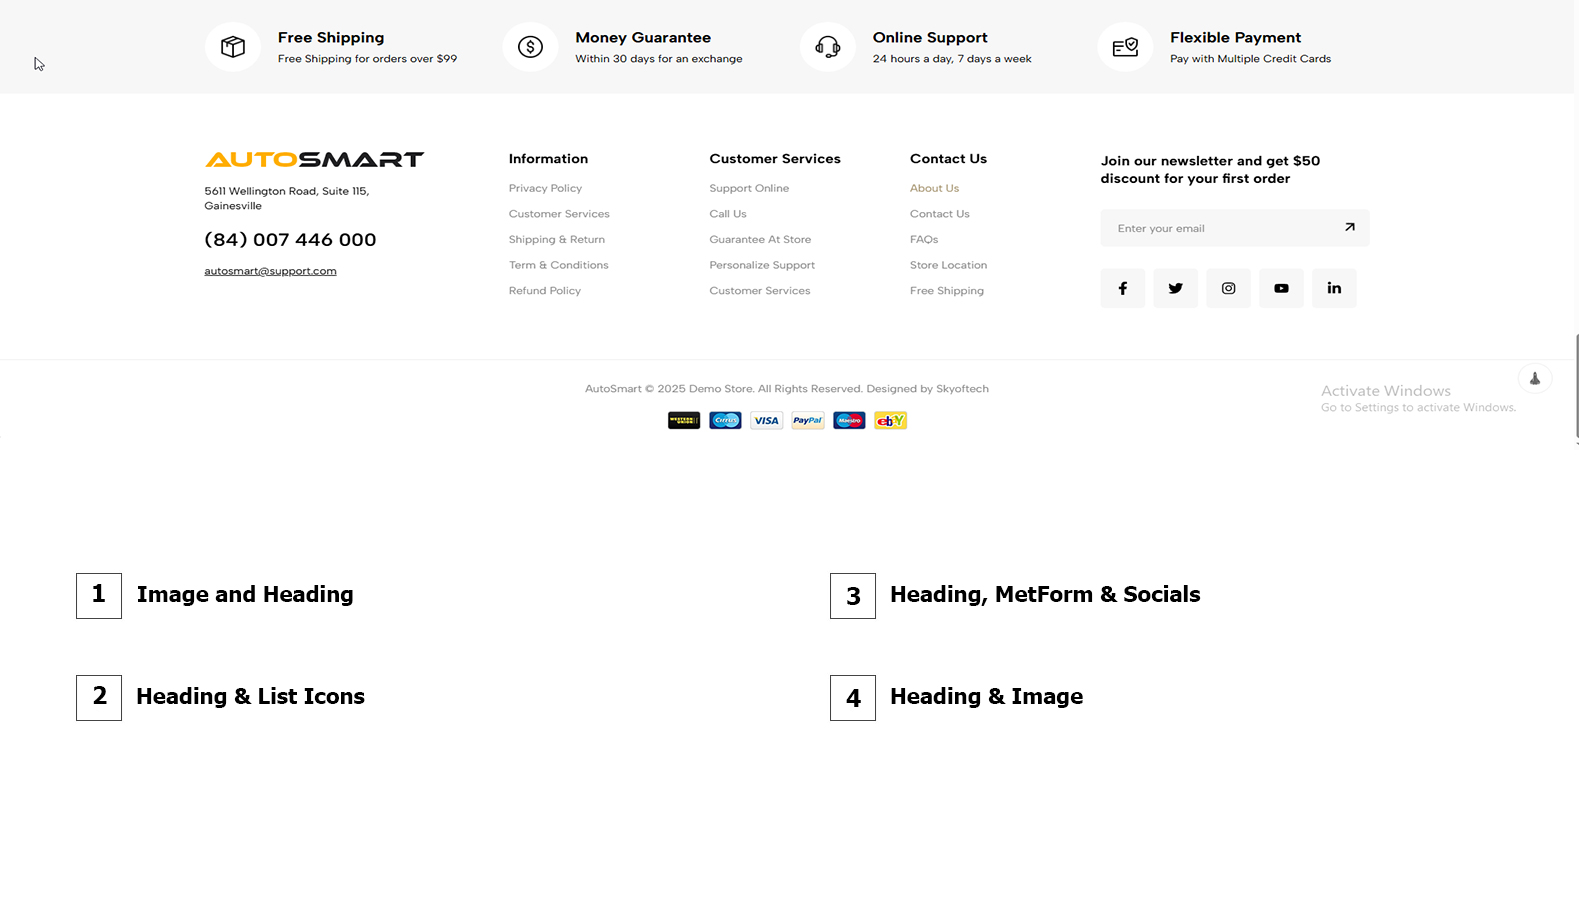The height and width of the screenshot is (900, 1579).
Task: Focus the "Enter your email" field
Action: (1220, 228)
